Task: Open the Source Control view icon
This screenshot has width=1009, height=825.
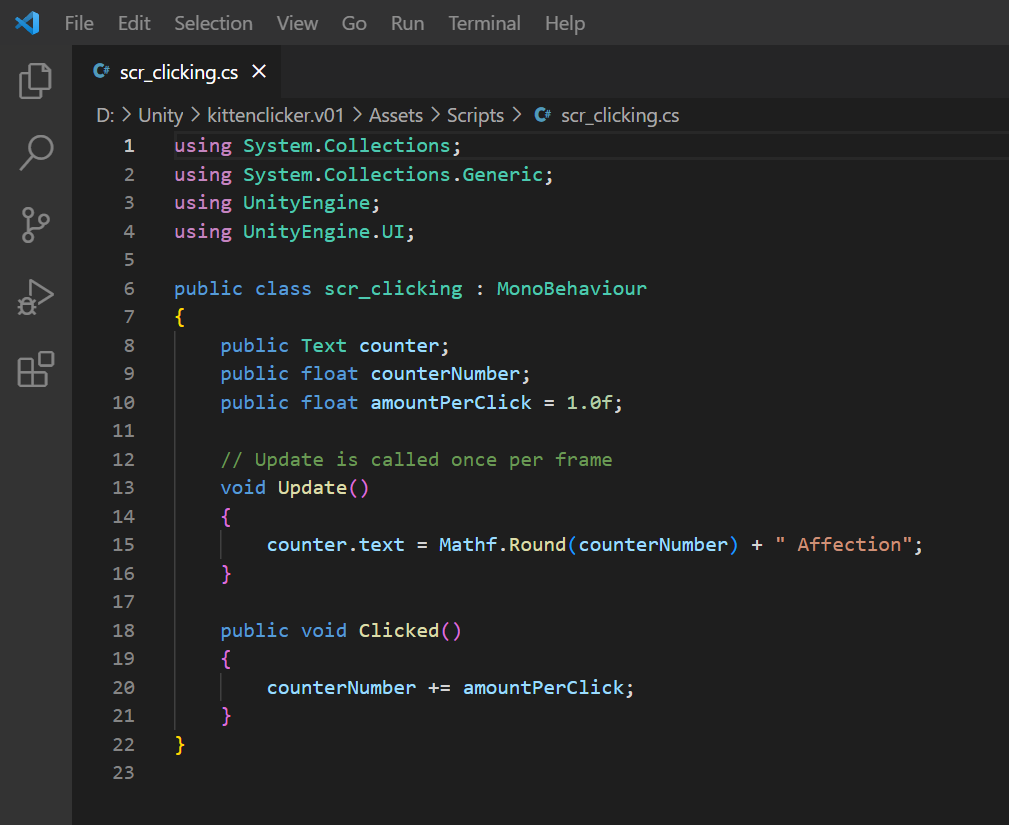Action: (36, 226)
